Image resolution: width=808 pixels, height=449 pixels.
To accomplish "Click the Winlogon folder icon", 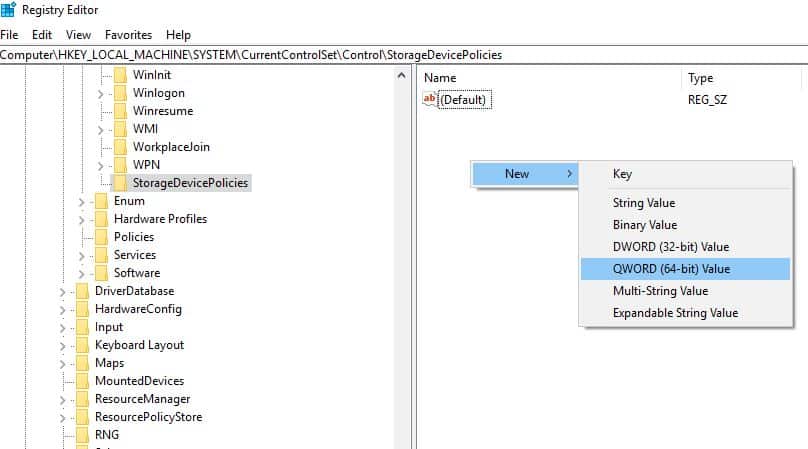I will point(120,93).
